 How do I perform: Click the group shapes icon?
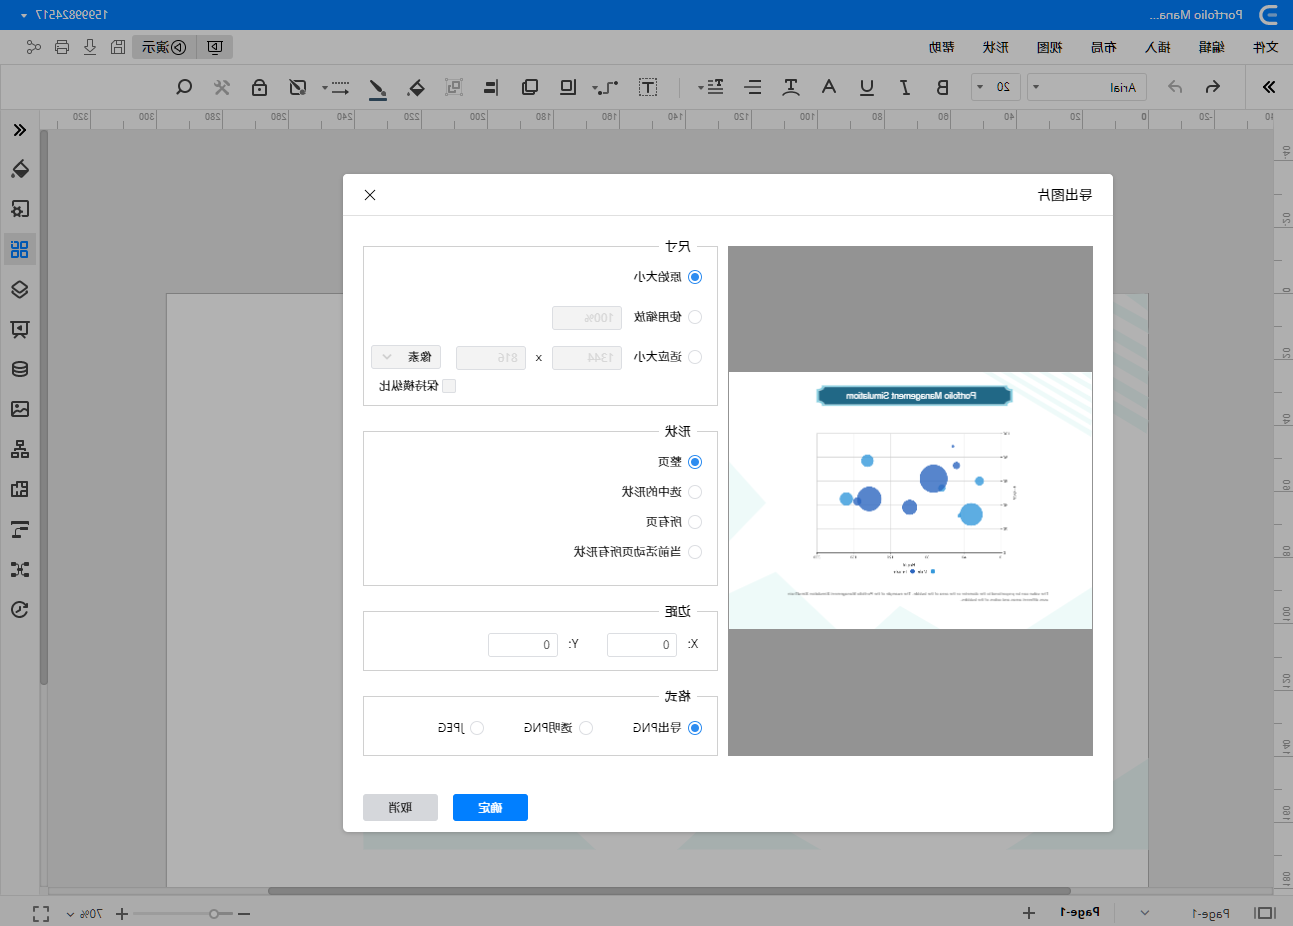(454, 87)
